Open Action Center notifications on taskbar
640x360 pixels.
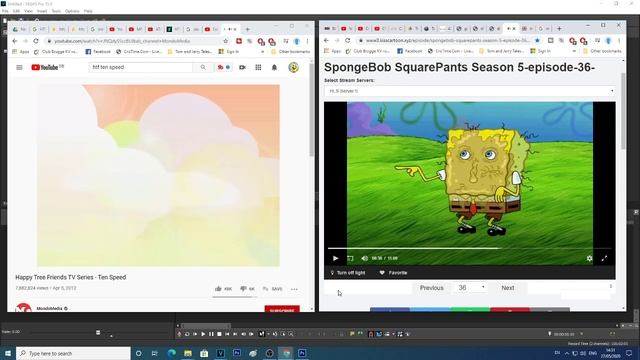pyautogui.click(x=629, y=353)
